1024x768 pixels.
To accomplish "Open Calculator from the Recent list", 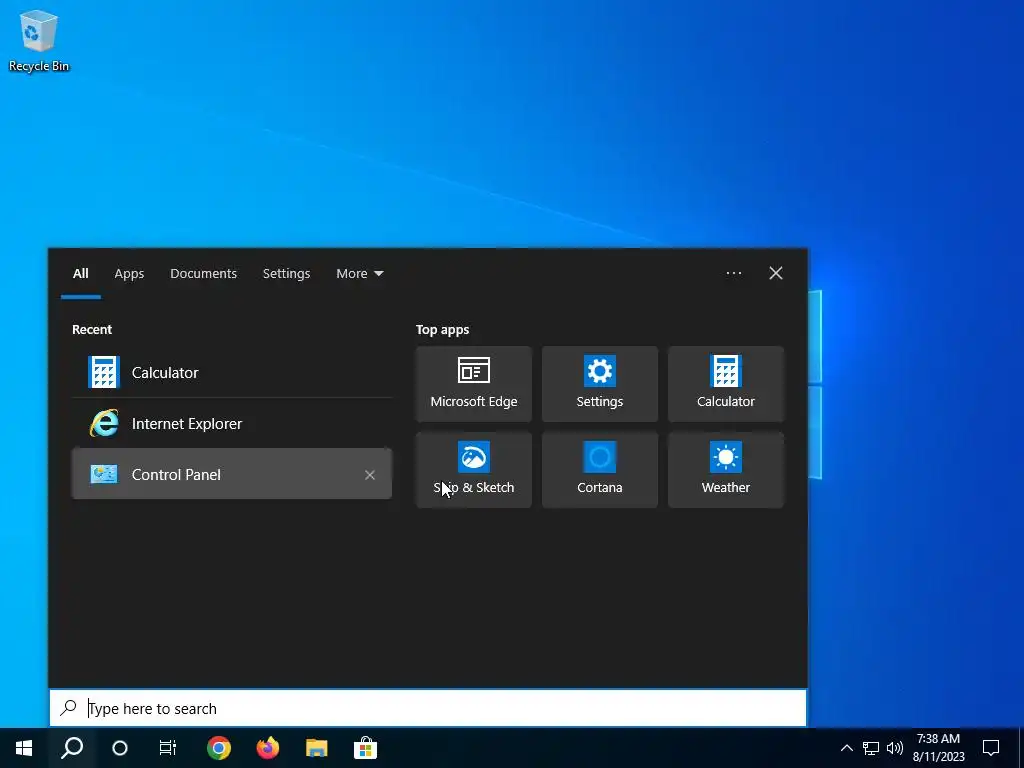I will pyautogui.click(x=232, y=372).
